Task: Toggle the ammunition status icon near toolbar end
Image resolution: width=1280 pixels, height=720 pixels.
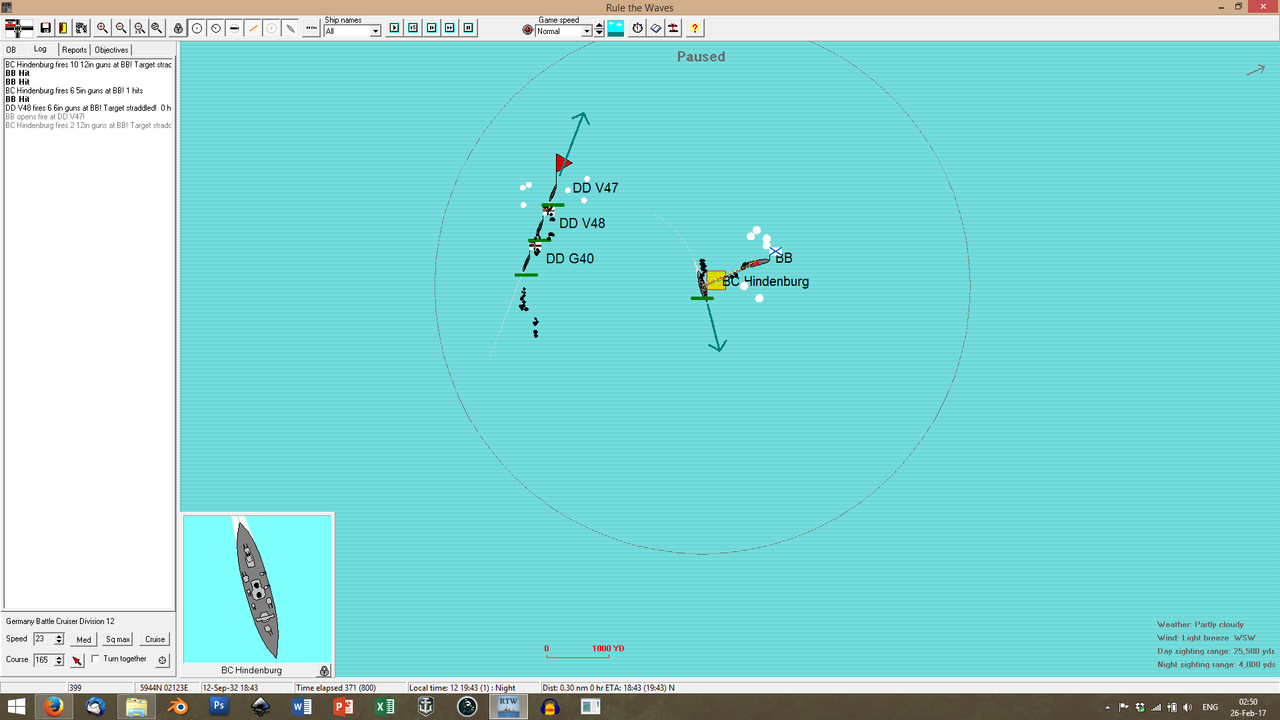Action: pyautogui.click(x=672, y=28)
